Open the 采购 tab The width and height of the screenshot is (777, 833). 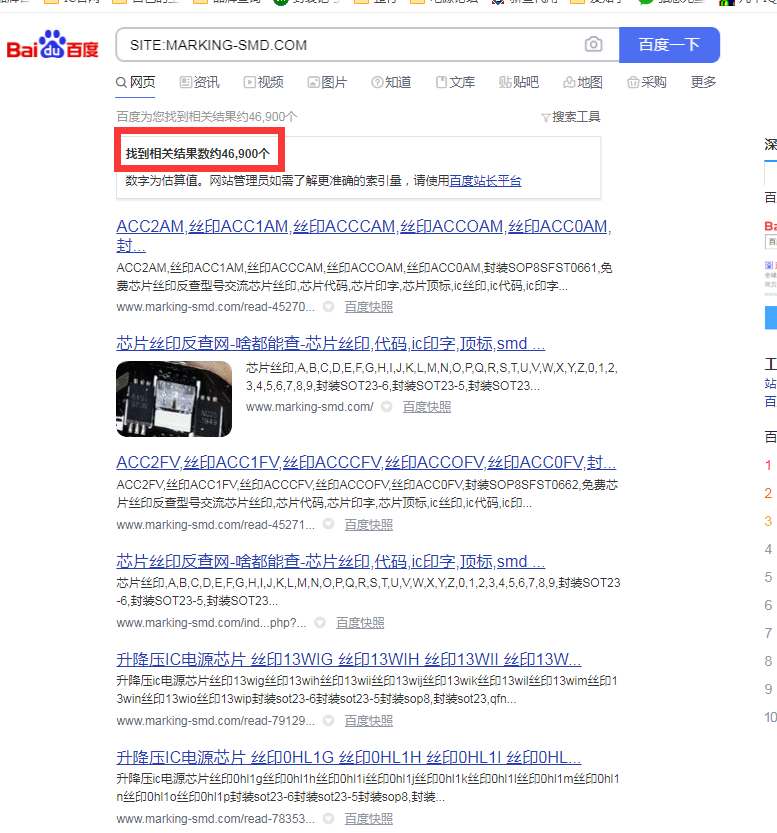point(647,82)
